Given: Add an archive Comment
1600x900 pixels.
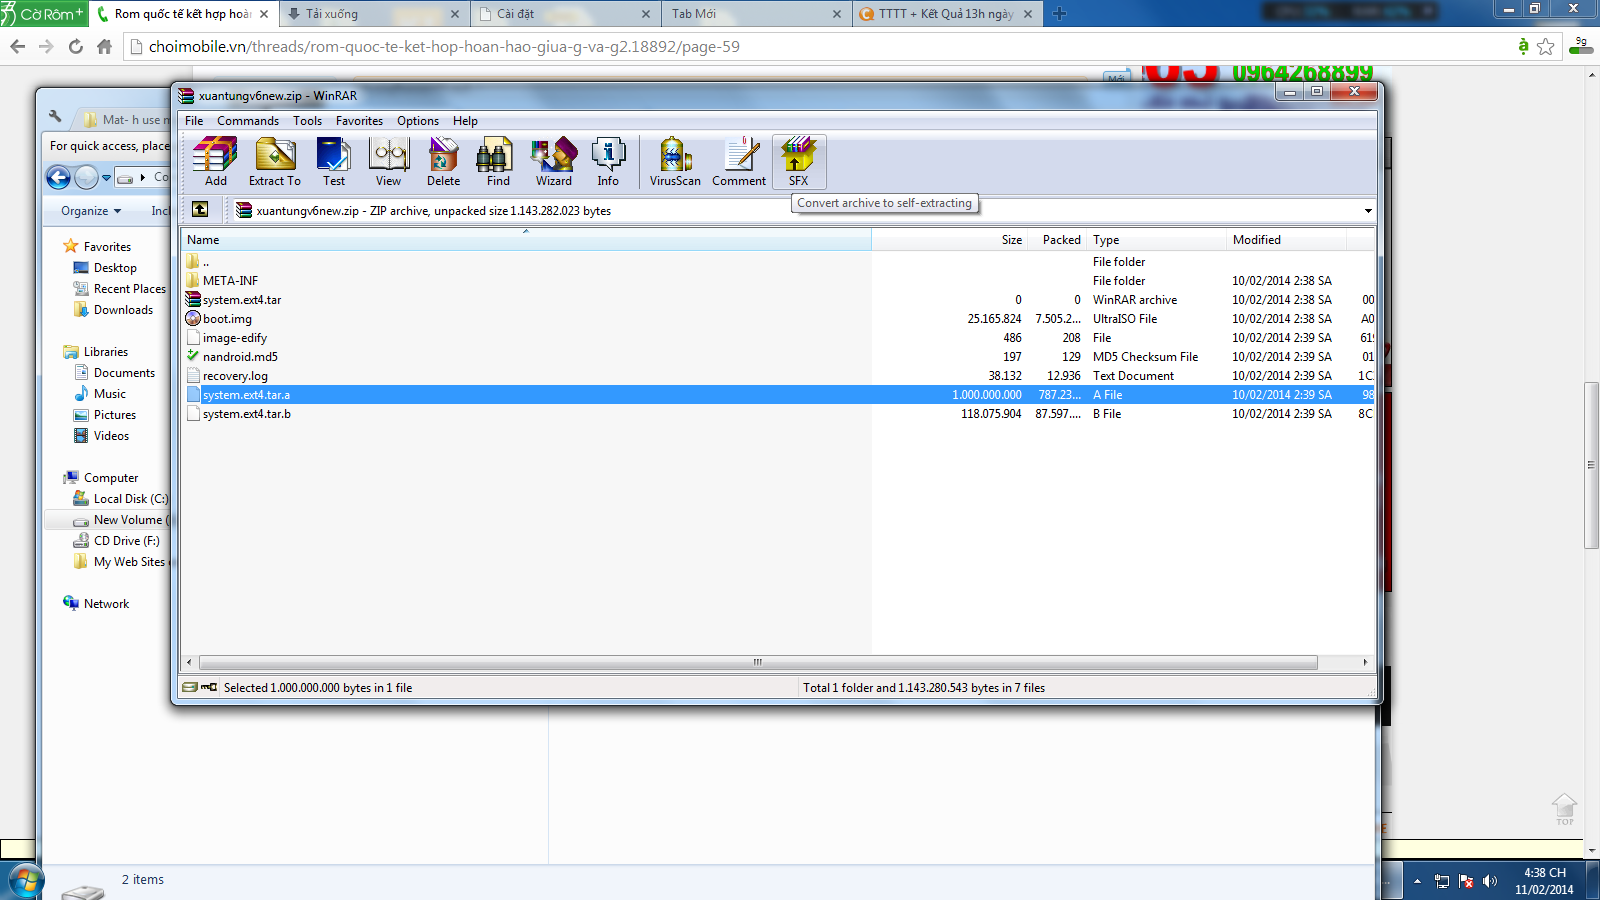Looking at the screenshot, I should coord(740,162).
